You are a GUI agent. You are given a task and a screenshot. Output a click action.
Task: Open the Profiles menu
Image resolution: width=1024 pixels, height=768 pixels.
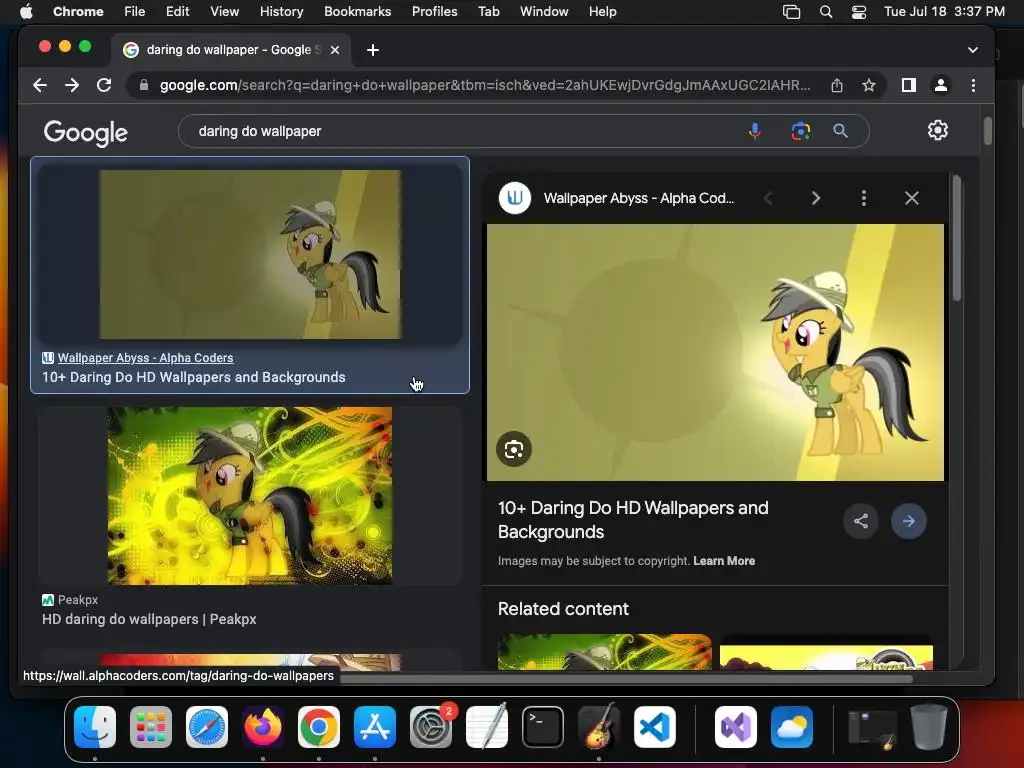(434, 12)
